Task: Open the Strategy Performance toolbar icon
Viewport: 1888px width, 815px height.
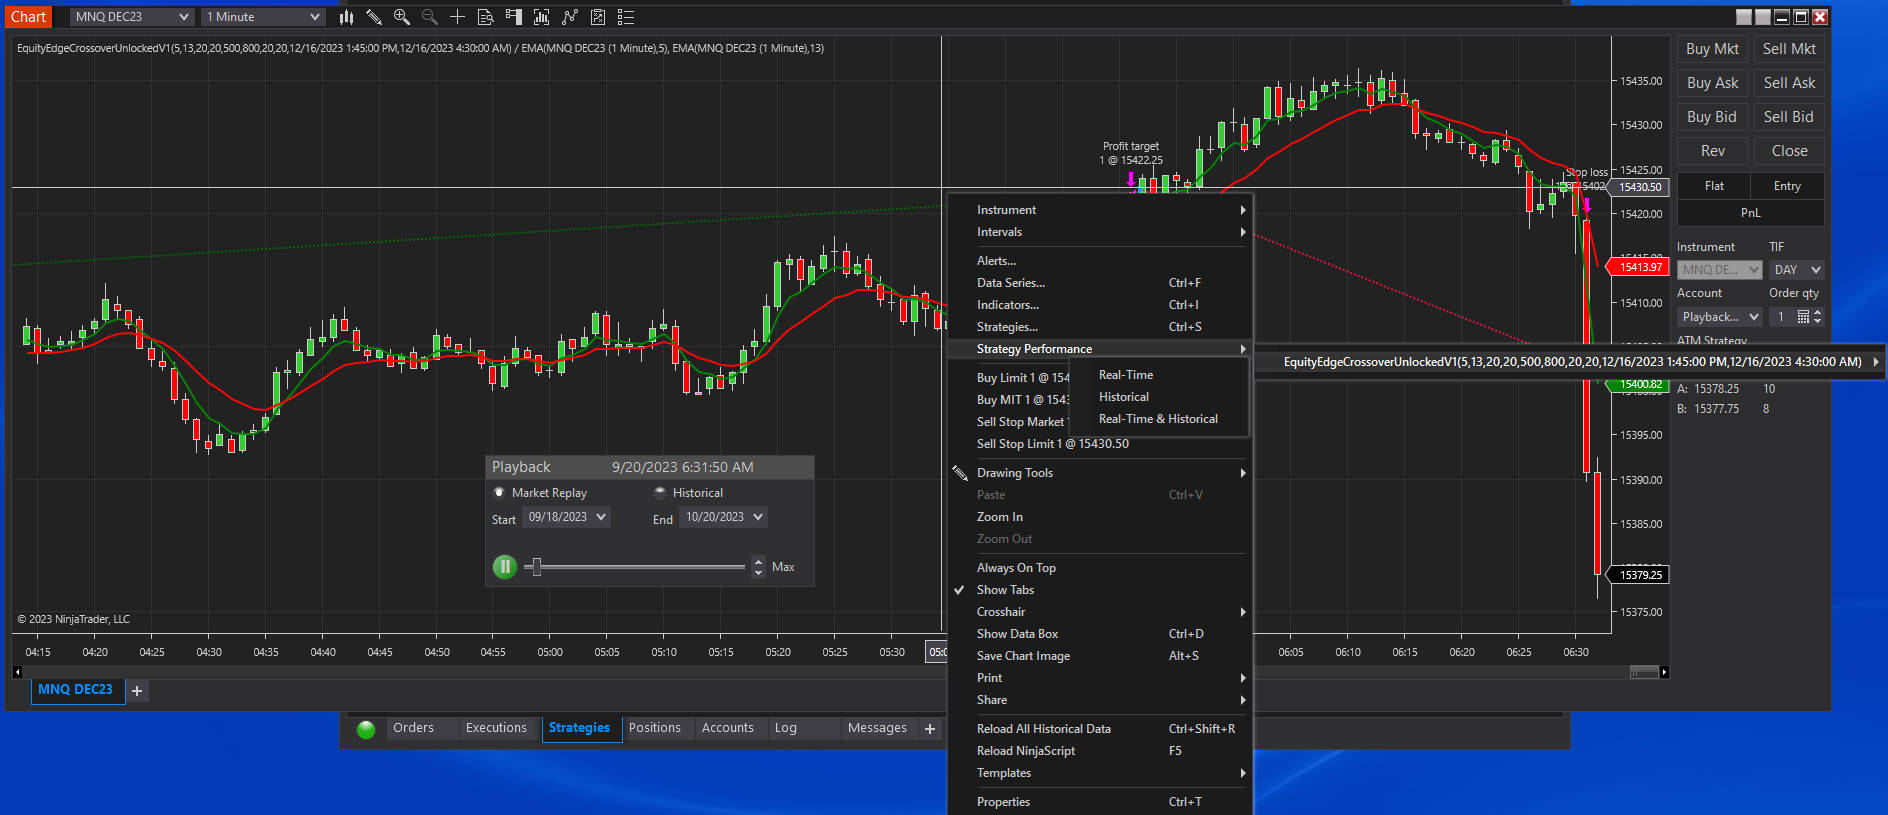Action: [598, 17]
